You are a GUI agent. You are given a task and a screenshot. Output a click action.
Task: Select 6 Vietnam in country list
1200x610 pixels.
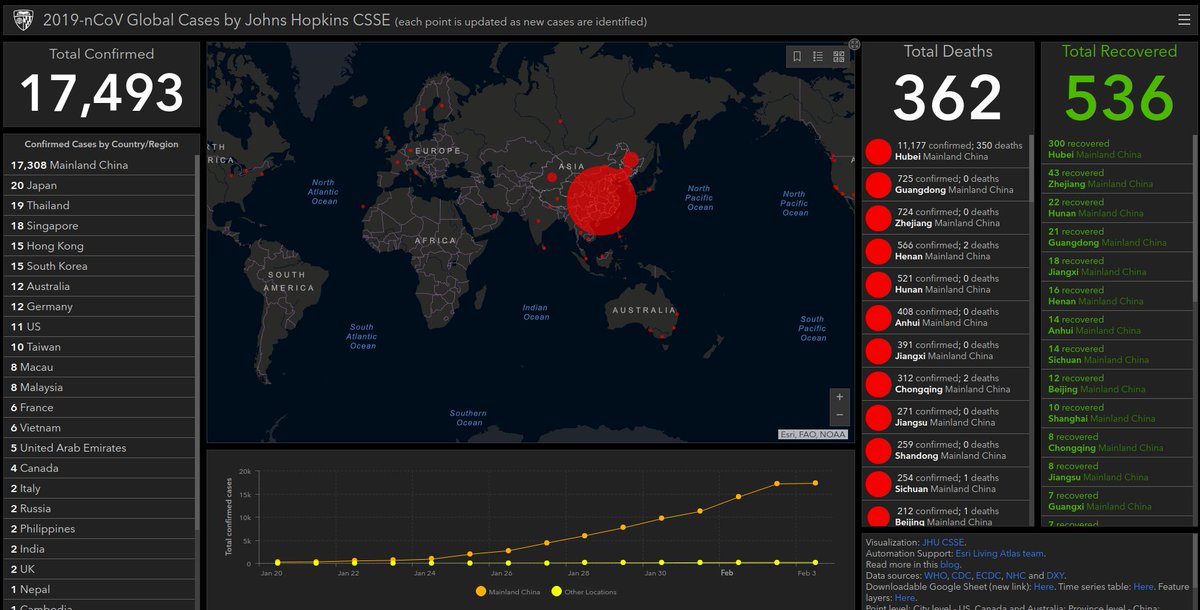click(100, 428)
